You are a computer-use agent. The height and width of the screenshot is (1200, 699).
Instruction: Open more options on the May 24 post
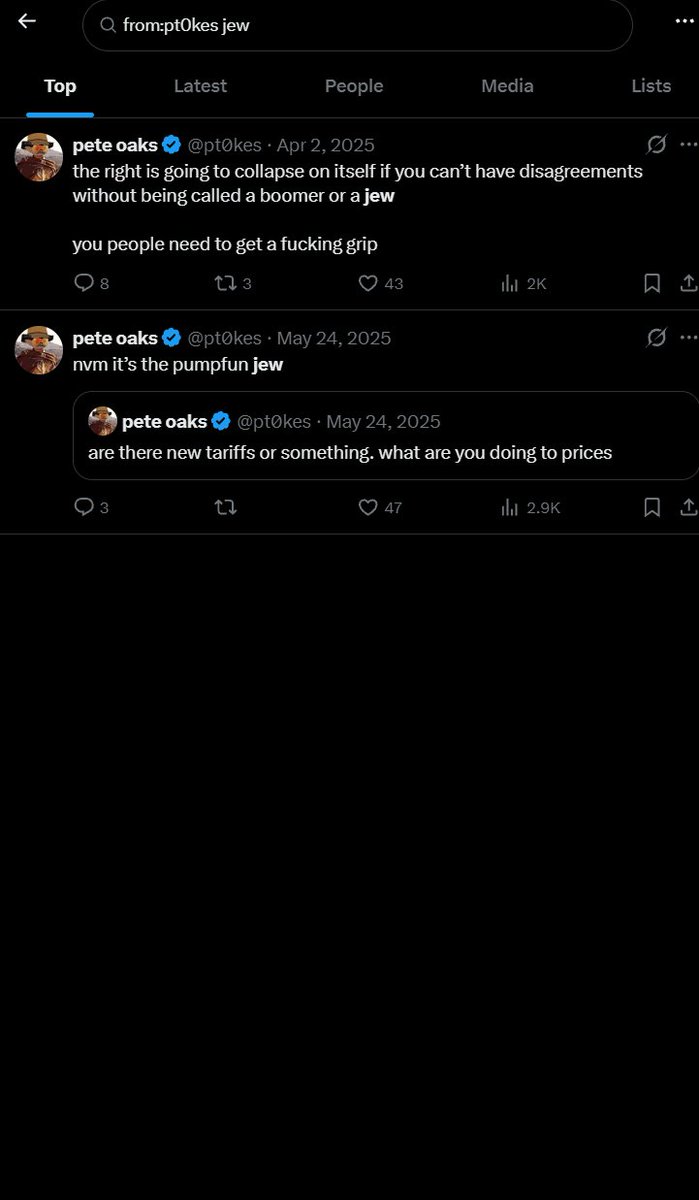pos(688,337)
